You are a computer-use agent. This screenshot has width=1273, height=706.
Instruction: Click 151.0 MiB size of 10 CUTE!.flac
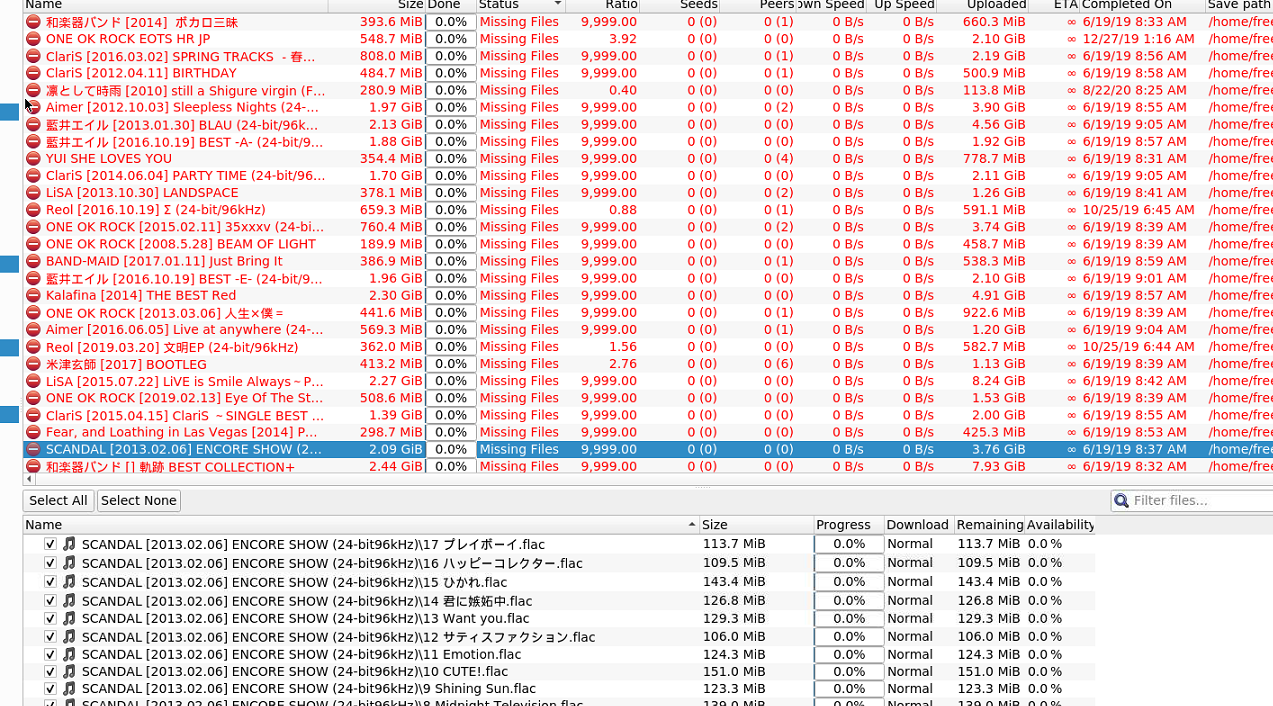(733, 671)
